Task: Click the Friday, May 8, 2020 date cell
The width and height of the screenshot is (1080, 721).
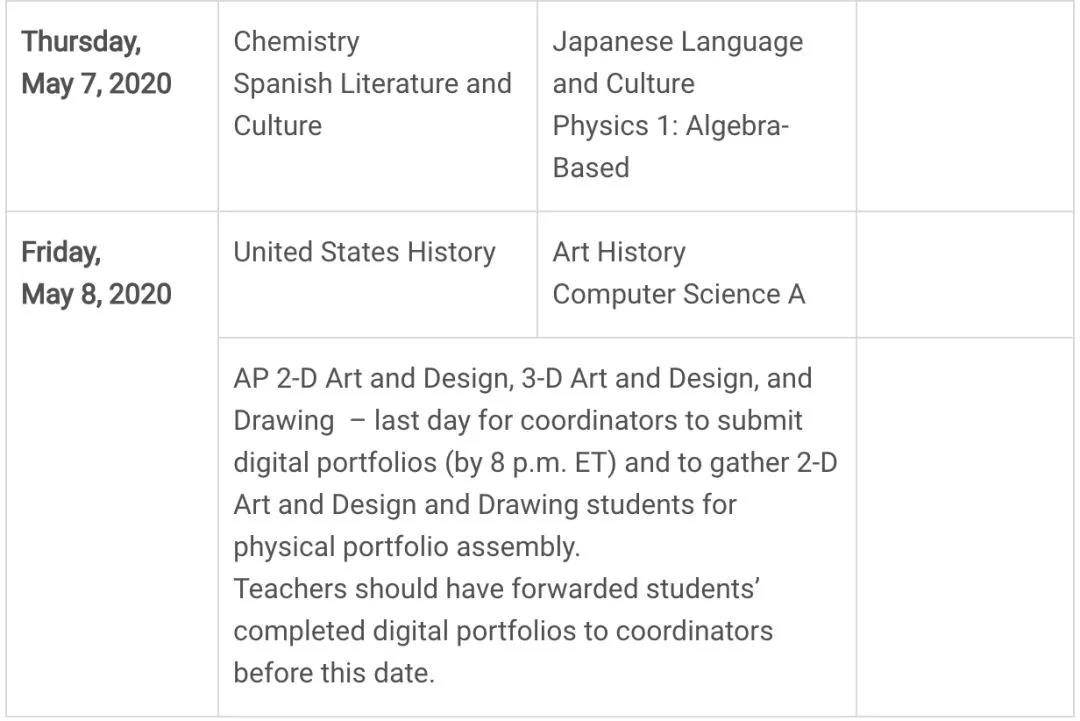Action: [112, 463]
